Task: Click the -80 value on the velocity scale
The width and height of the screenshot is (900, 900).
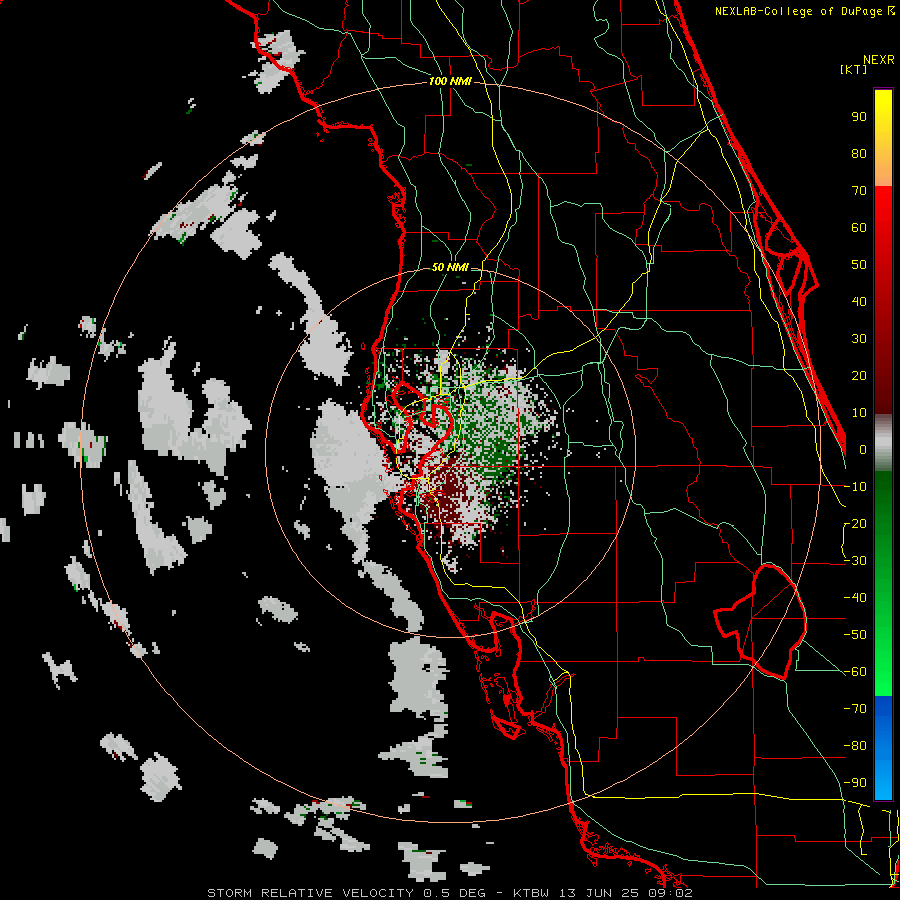Action: pos(855,746)
